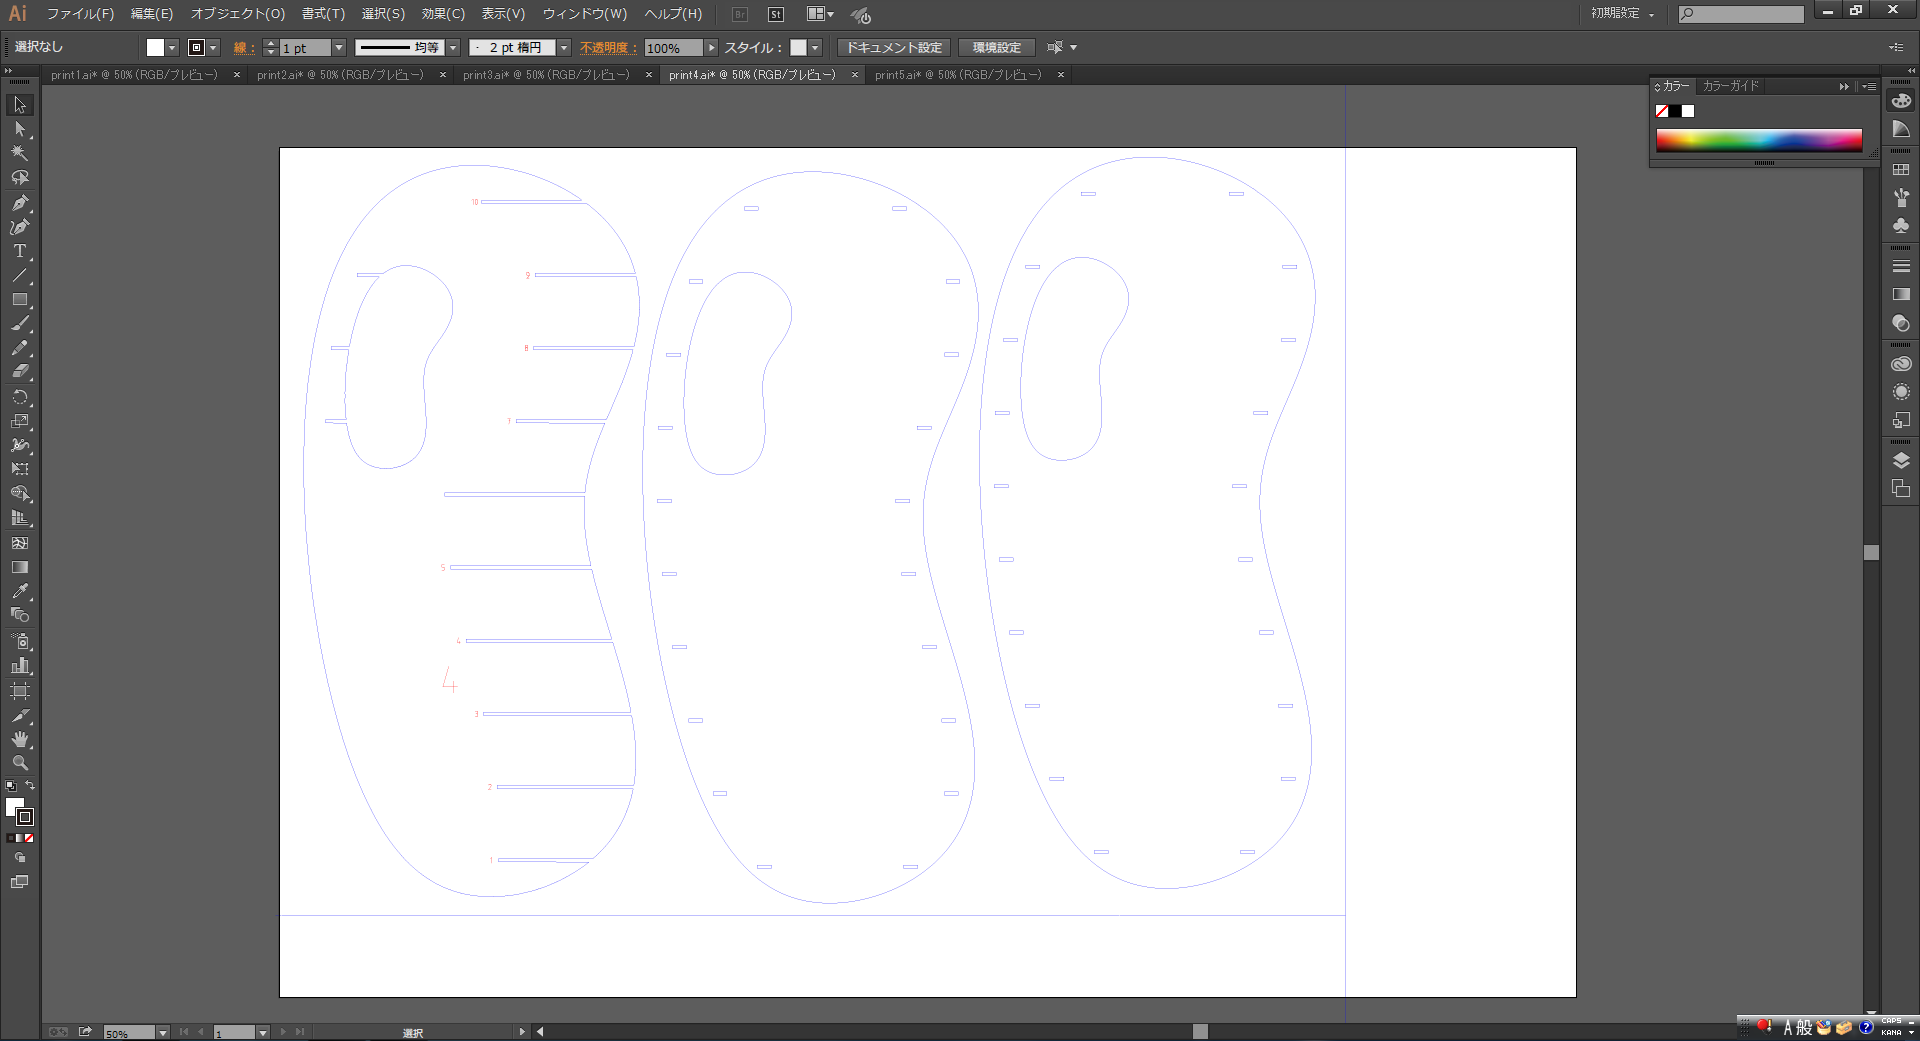Image resolution: width=1920 pixels, height=1041 pixels.
Task: Select the Free Transform tool
Action: pos(20,469)
